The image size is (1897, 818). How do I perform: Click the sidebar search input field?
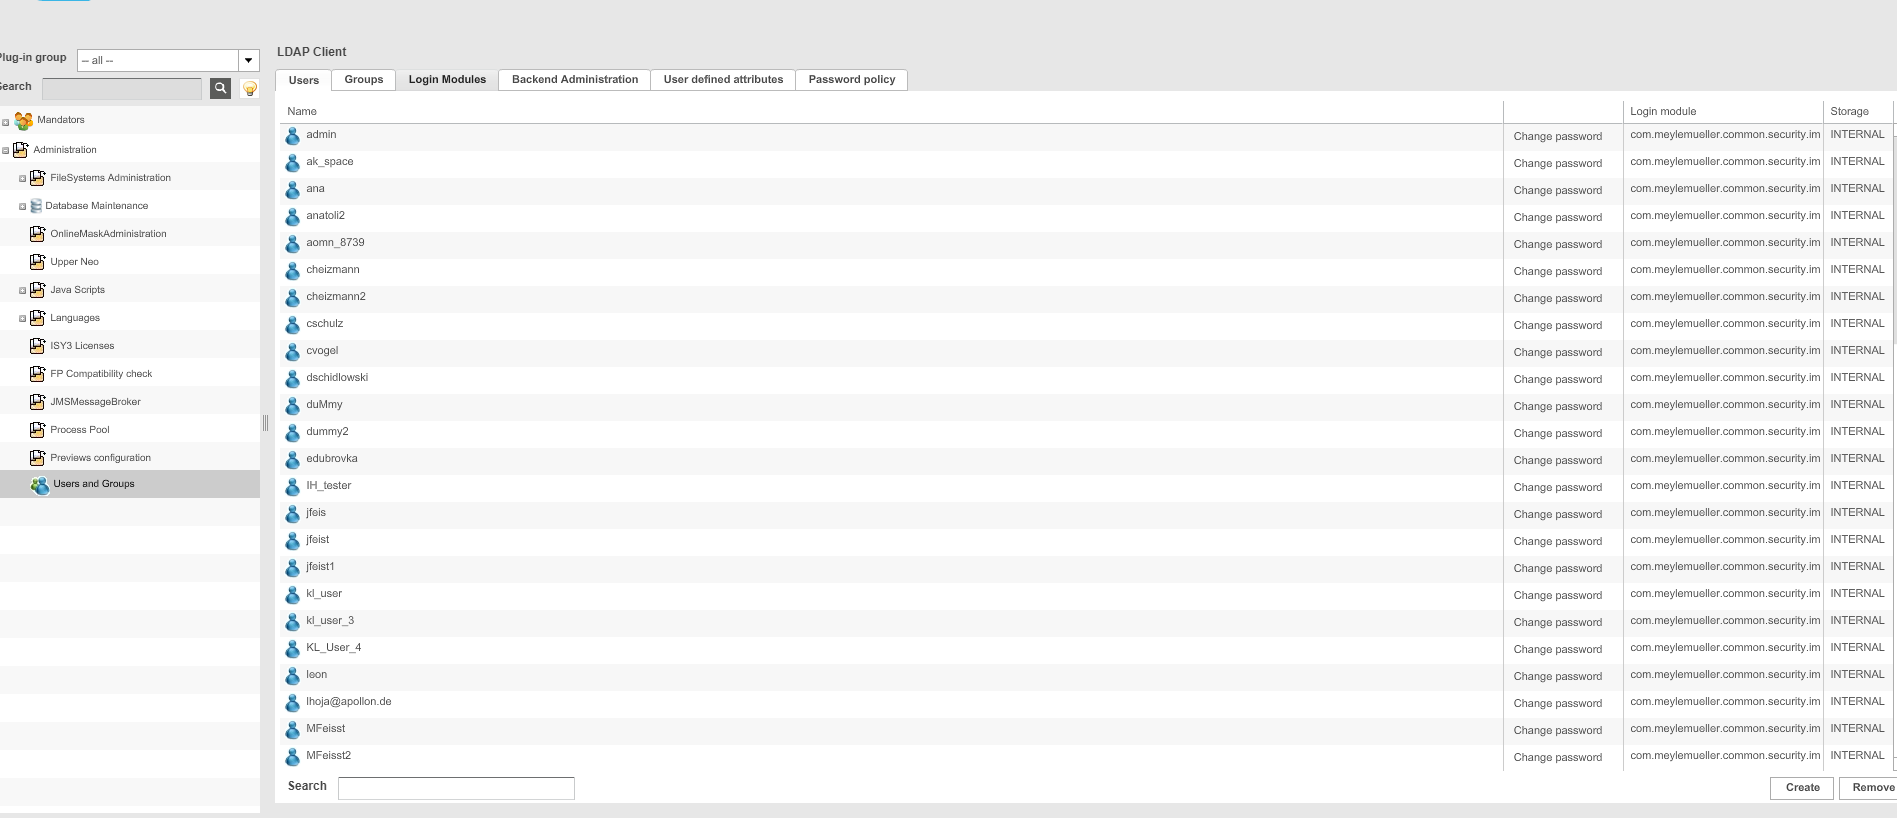[x=122, y=89]
